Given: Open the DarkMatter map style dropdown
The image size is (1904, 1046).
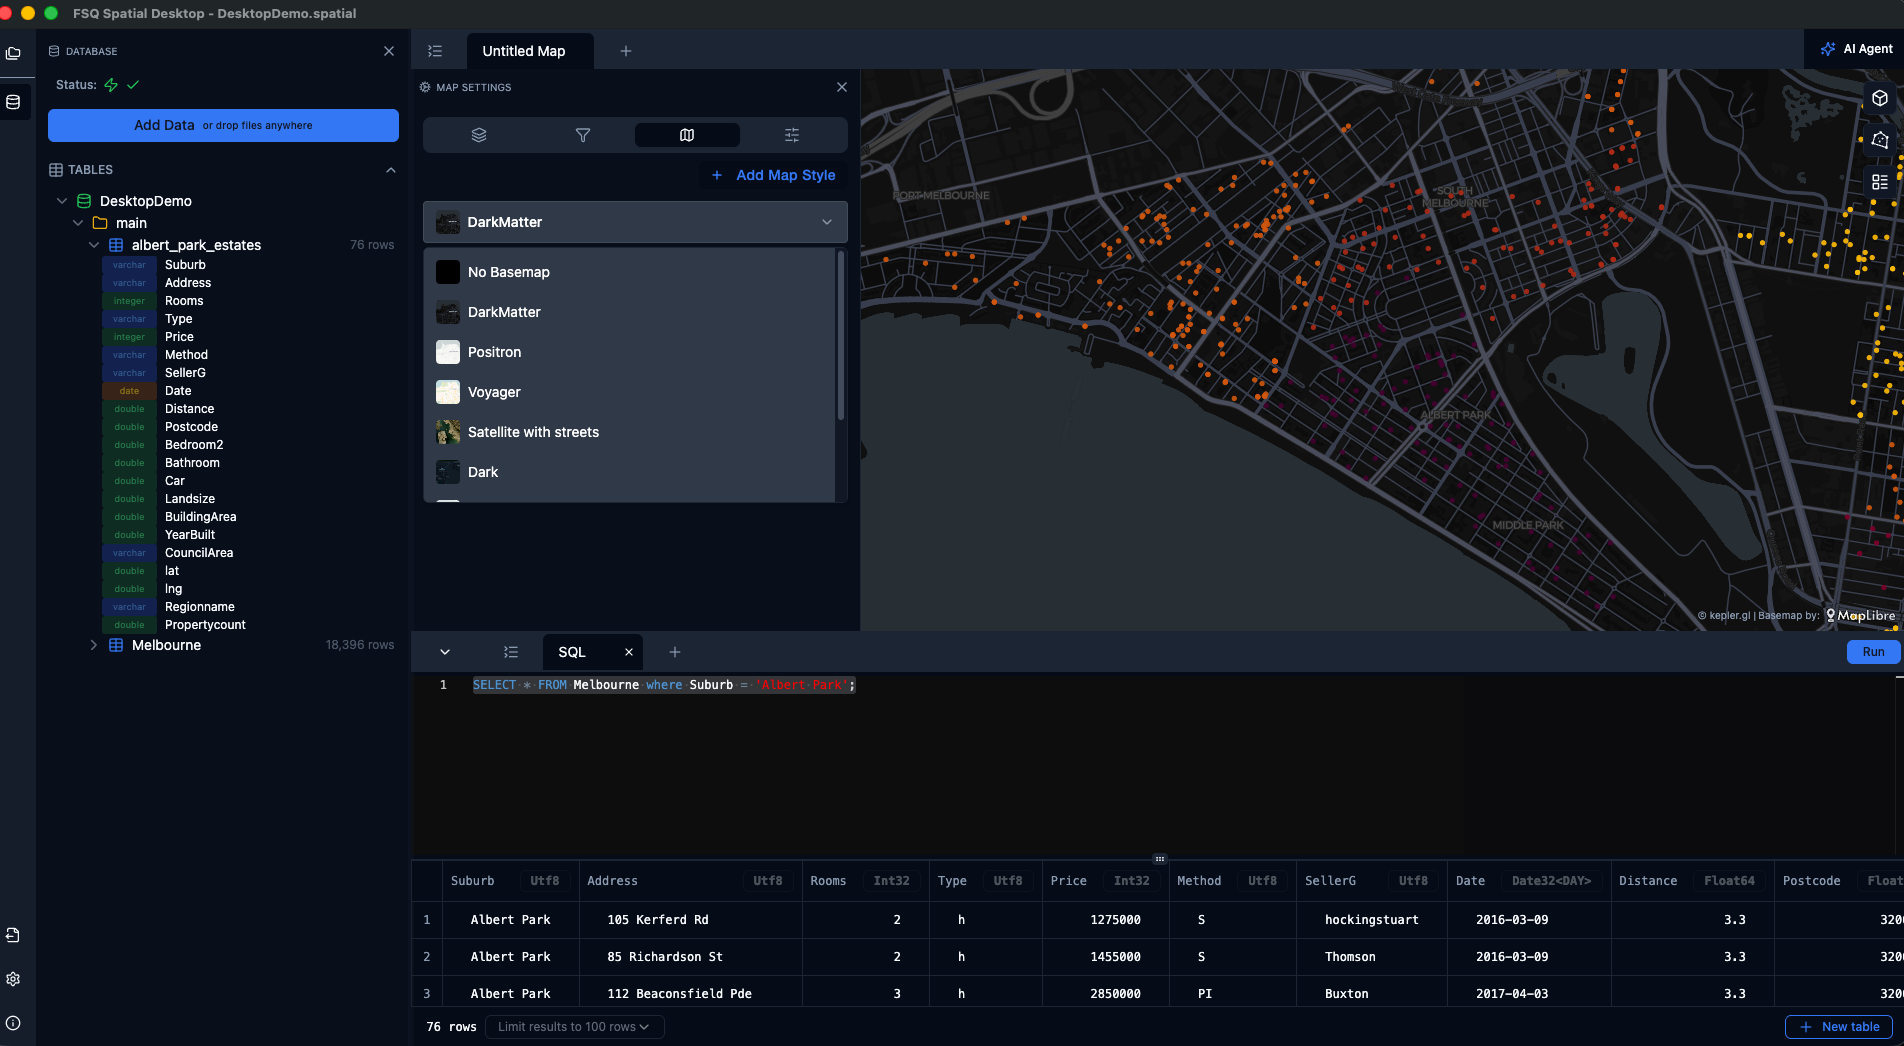Looking at the screenshot, I should pyautogui.click(x=635, y=222).
